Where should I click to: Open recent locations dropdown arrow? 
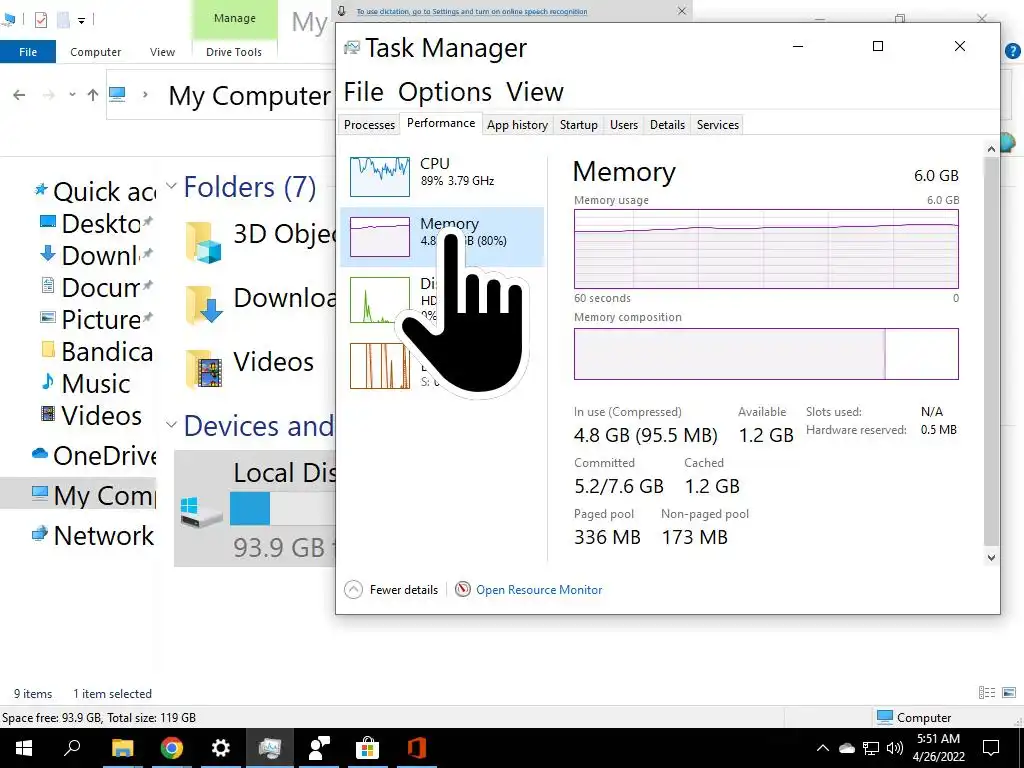pyautogui.click(x=72, y=95)
